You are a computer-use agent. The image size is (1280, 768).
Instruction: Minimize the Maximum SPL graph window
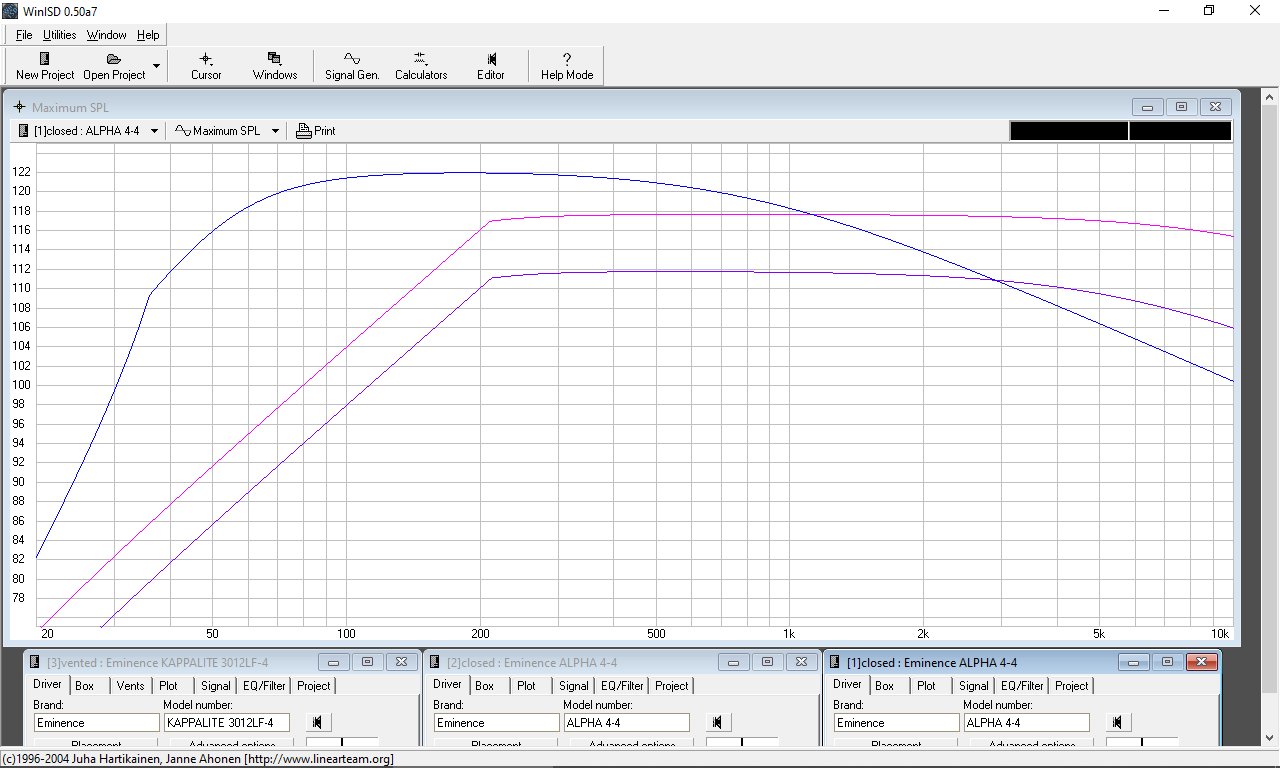tap(1147, 107)
